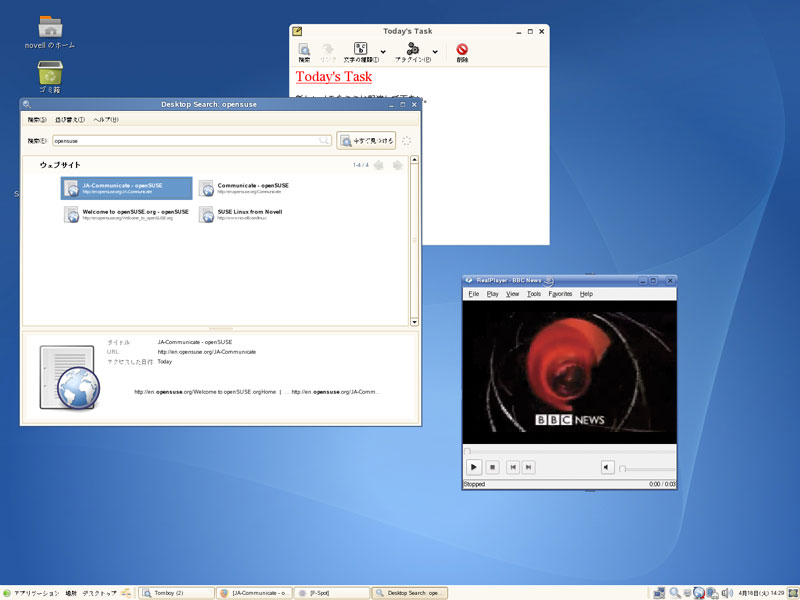Expand the text style dropdown in Tomboy

pos(383,52)
